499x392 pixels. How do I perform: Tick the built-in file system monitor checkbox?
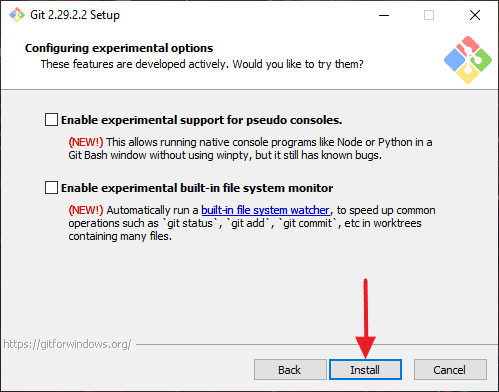point(51,188)
